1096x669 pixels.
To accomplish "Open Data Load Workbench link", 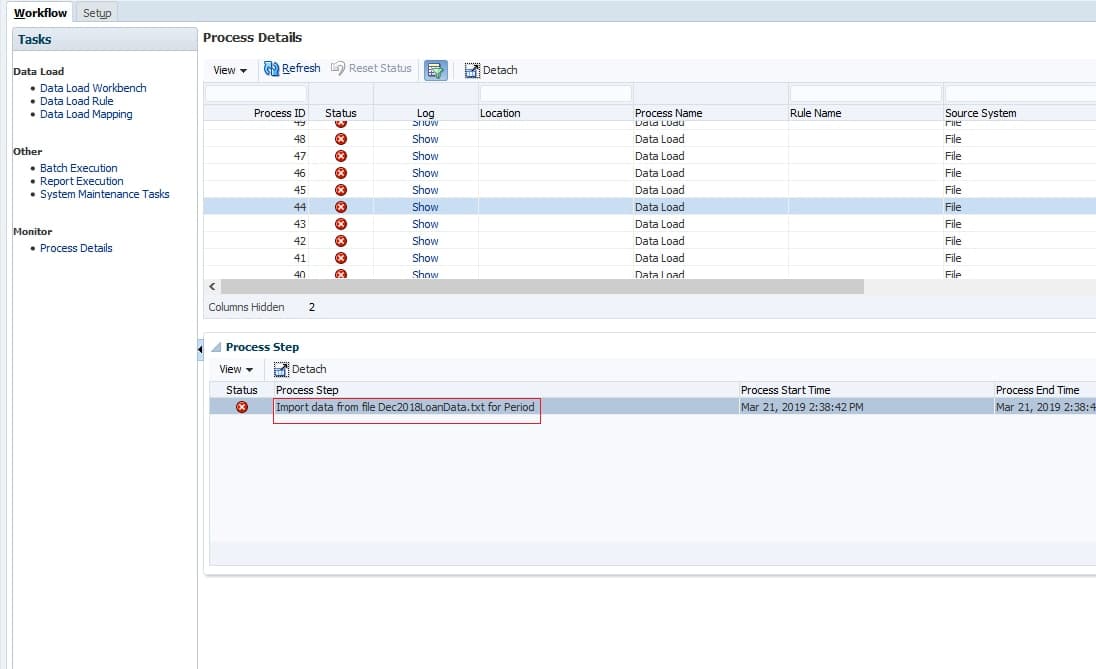I will tap(92, 87).
